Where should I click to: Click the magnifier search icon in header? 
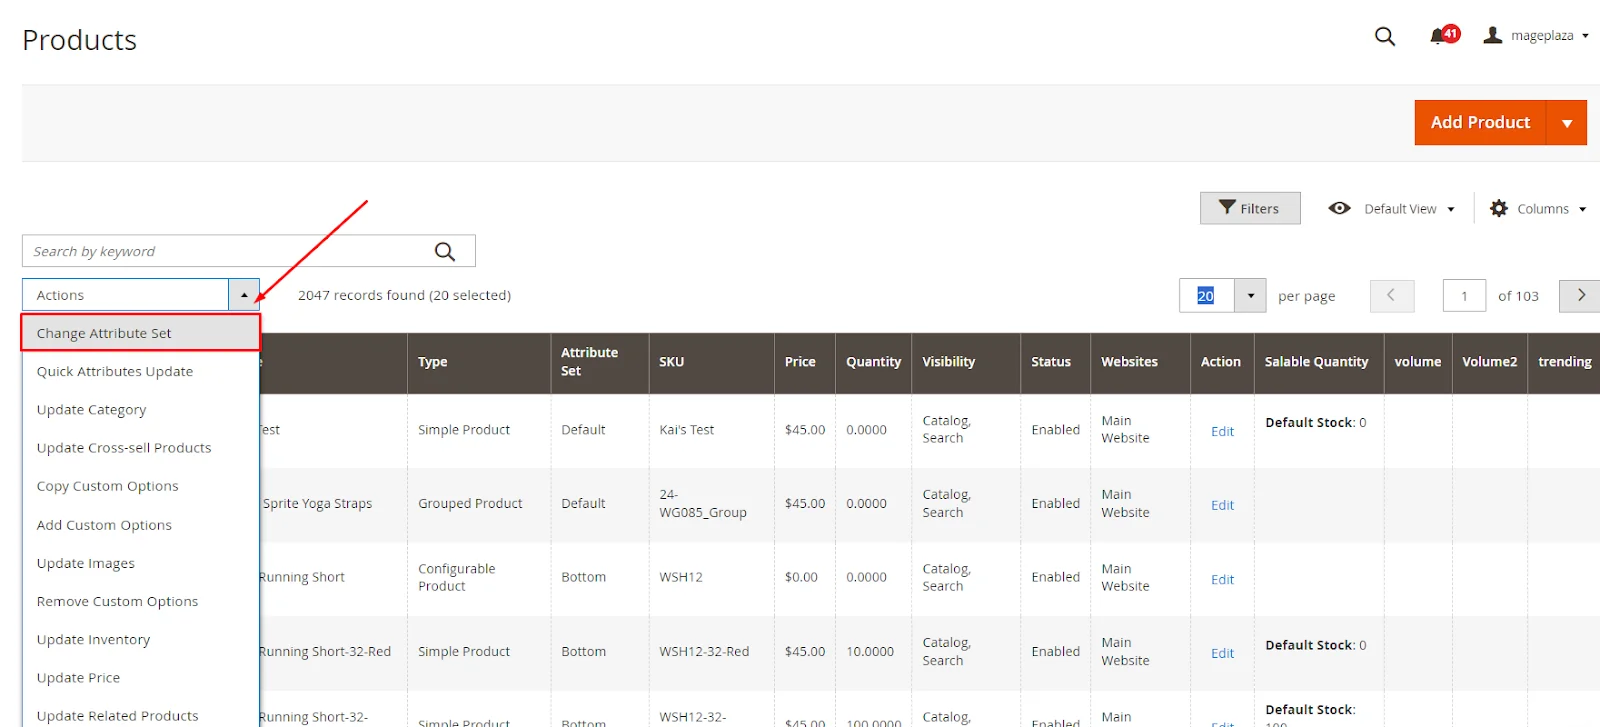1384,36
